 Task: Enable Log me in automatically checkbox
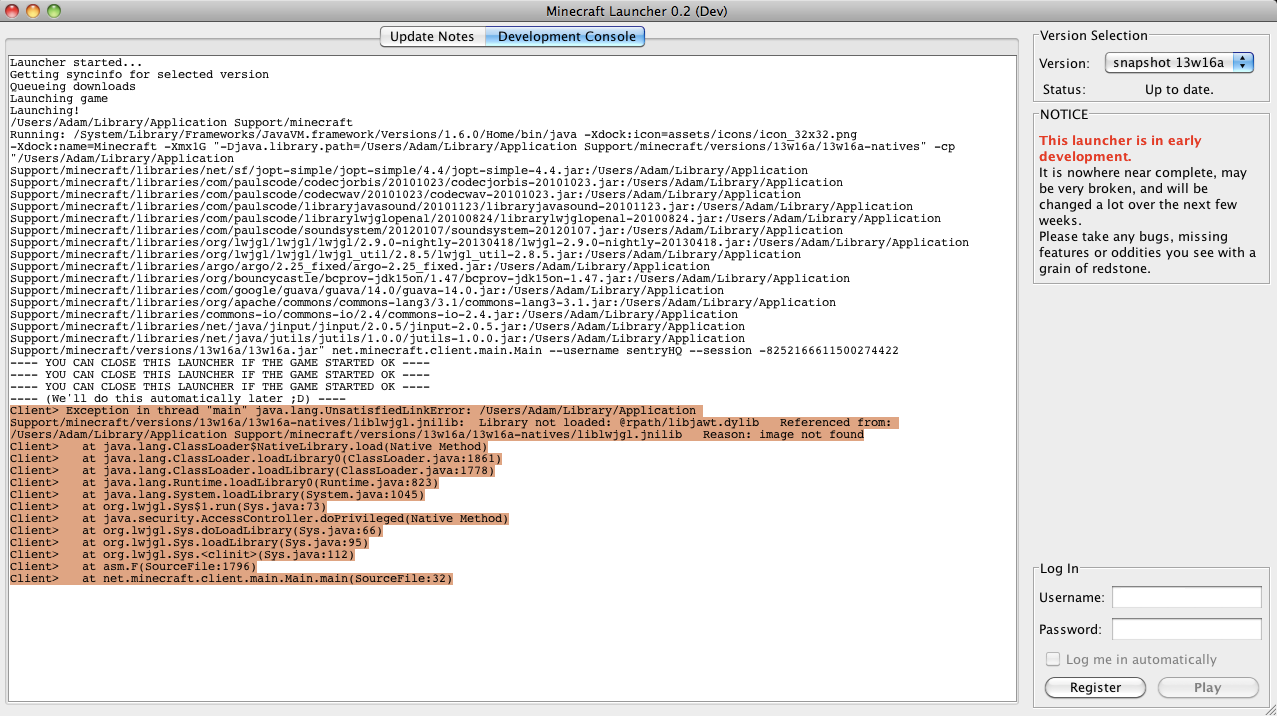click(x=1052, y=659)
